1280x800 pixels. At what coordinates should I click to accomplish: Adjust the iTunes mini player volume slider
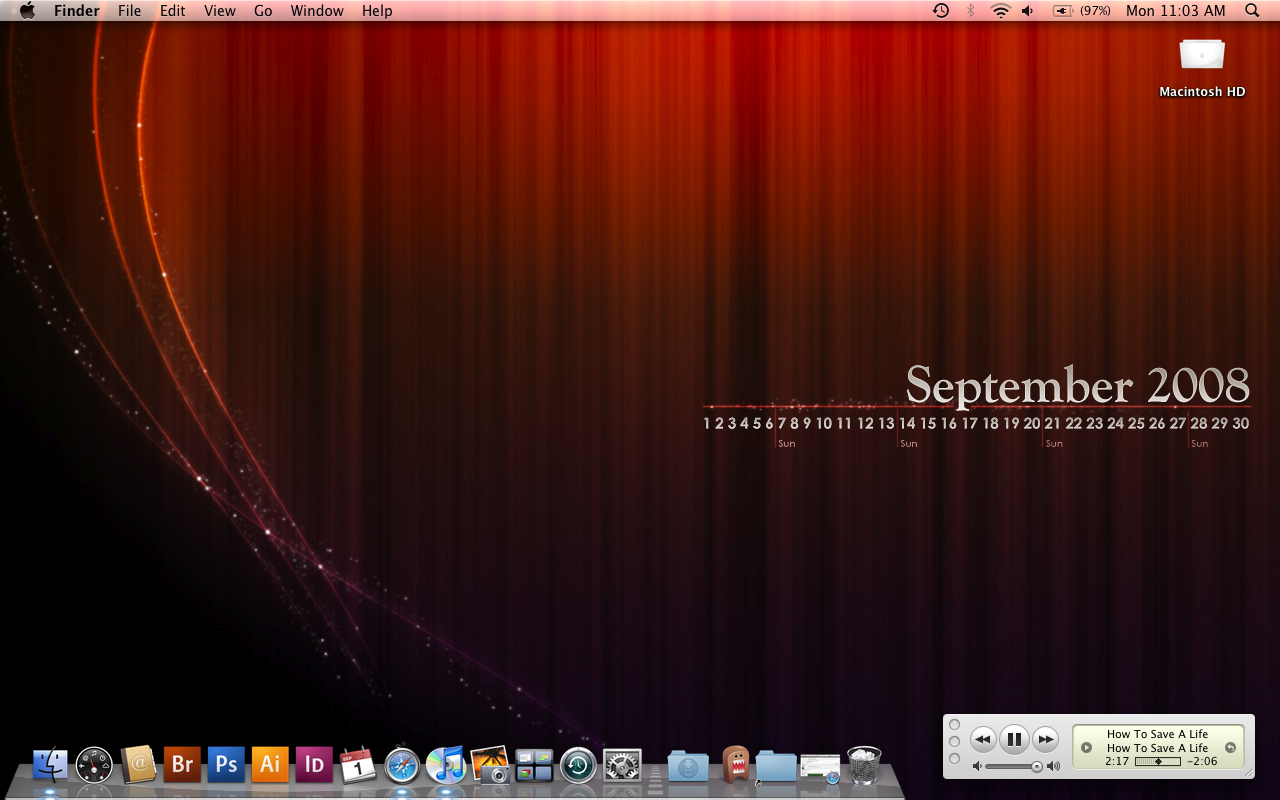tap(1015, 766)
